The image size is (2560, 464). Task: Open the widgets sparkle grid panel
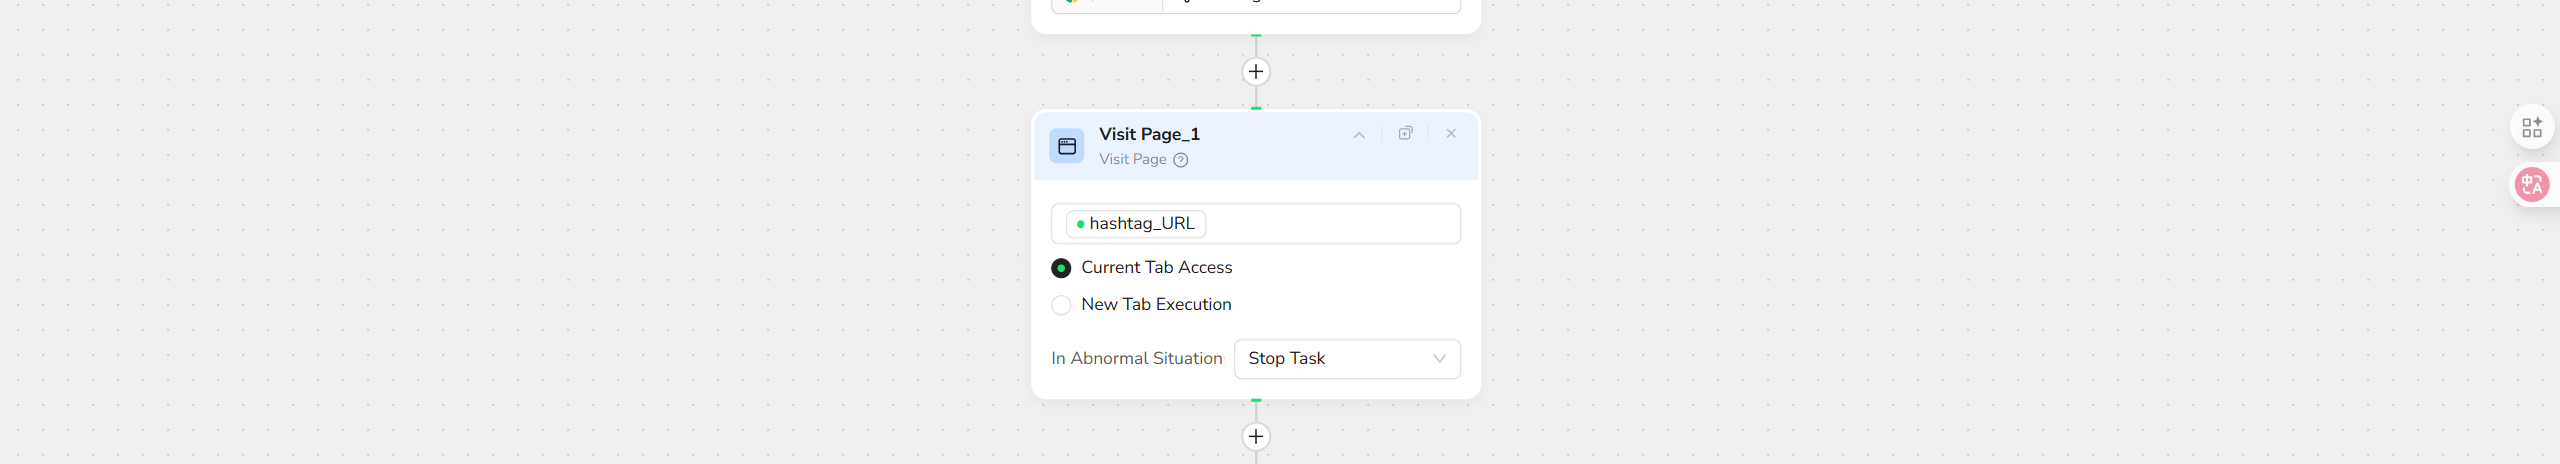click(x=2531, y=128)
